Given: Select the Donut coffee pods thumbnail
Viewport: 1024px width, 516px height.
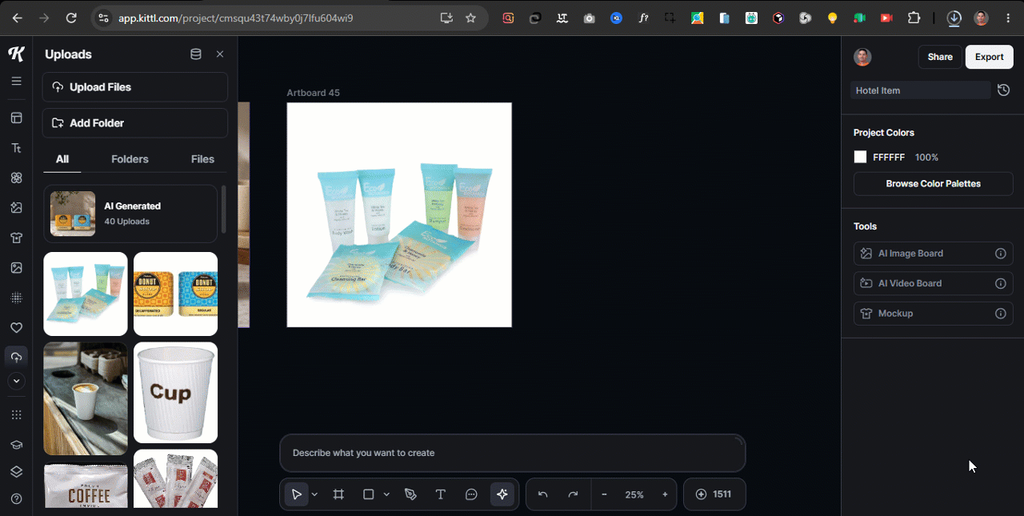Looking at the screenshot, I should [x=176, y=294].
